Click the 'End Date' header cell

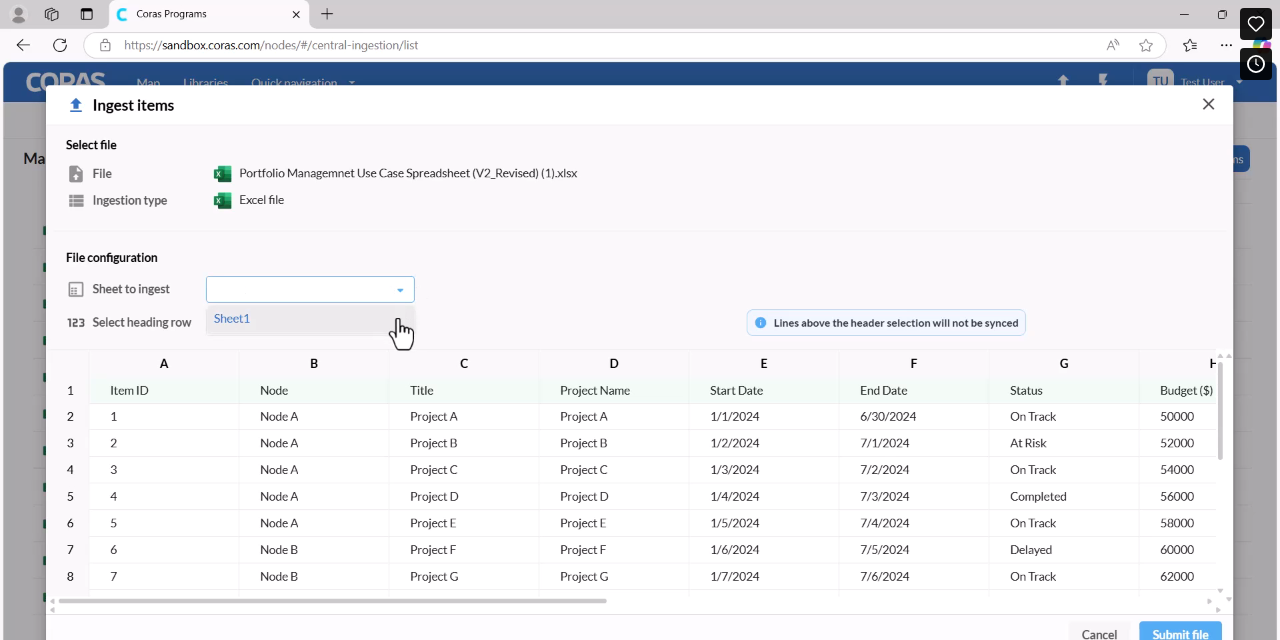[x=914, y=391]
